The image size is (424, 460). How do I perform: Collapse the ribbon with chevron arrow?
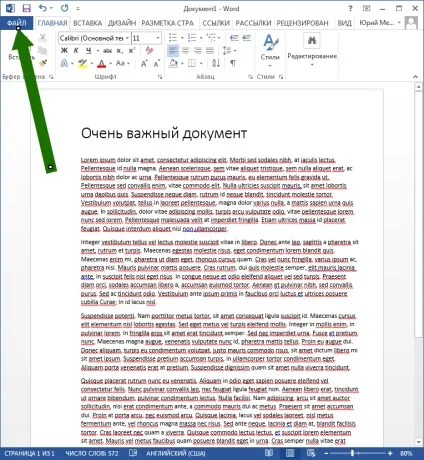coord(415,77)
